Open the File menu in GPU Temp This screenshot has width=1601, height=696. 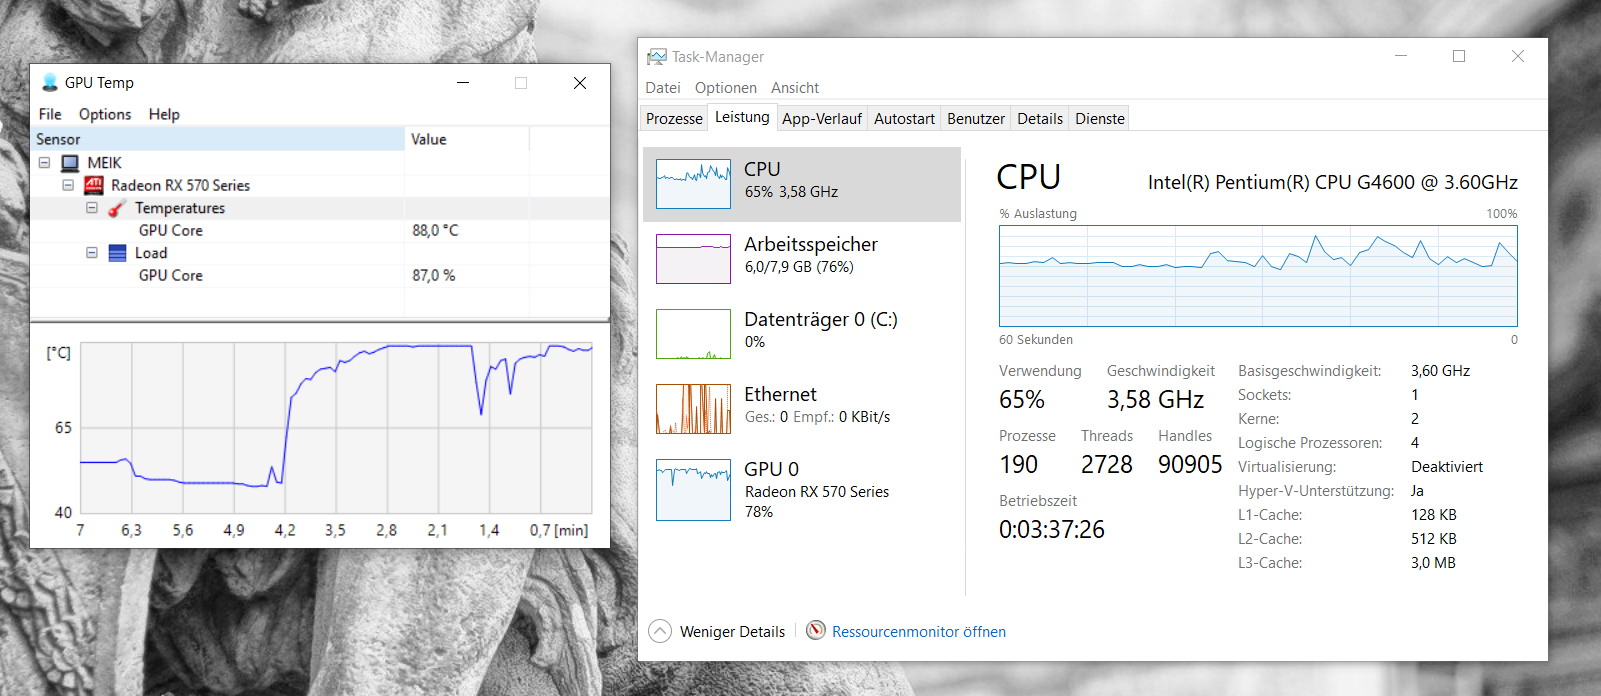pyautogui.click(x=50, y=114)
